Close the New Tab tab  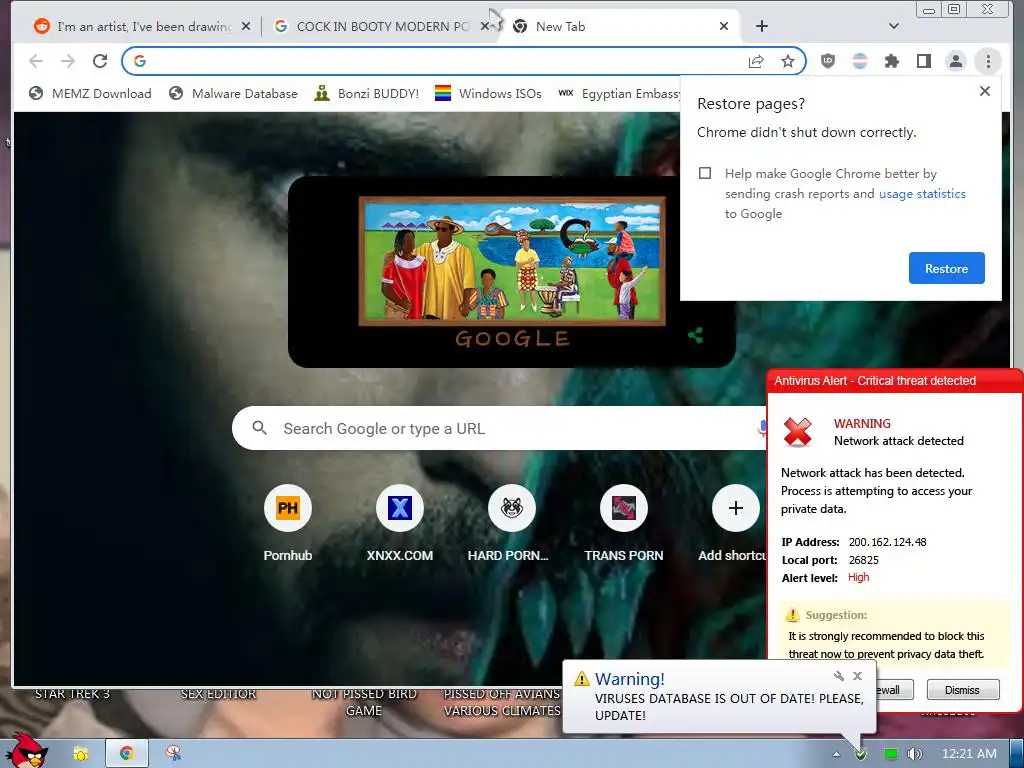click(724, 26)
